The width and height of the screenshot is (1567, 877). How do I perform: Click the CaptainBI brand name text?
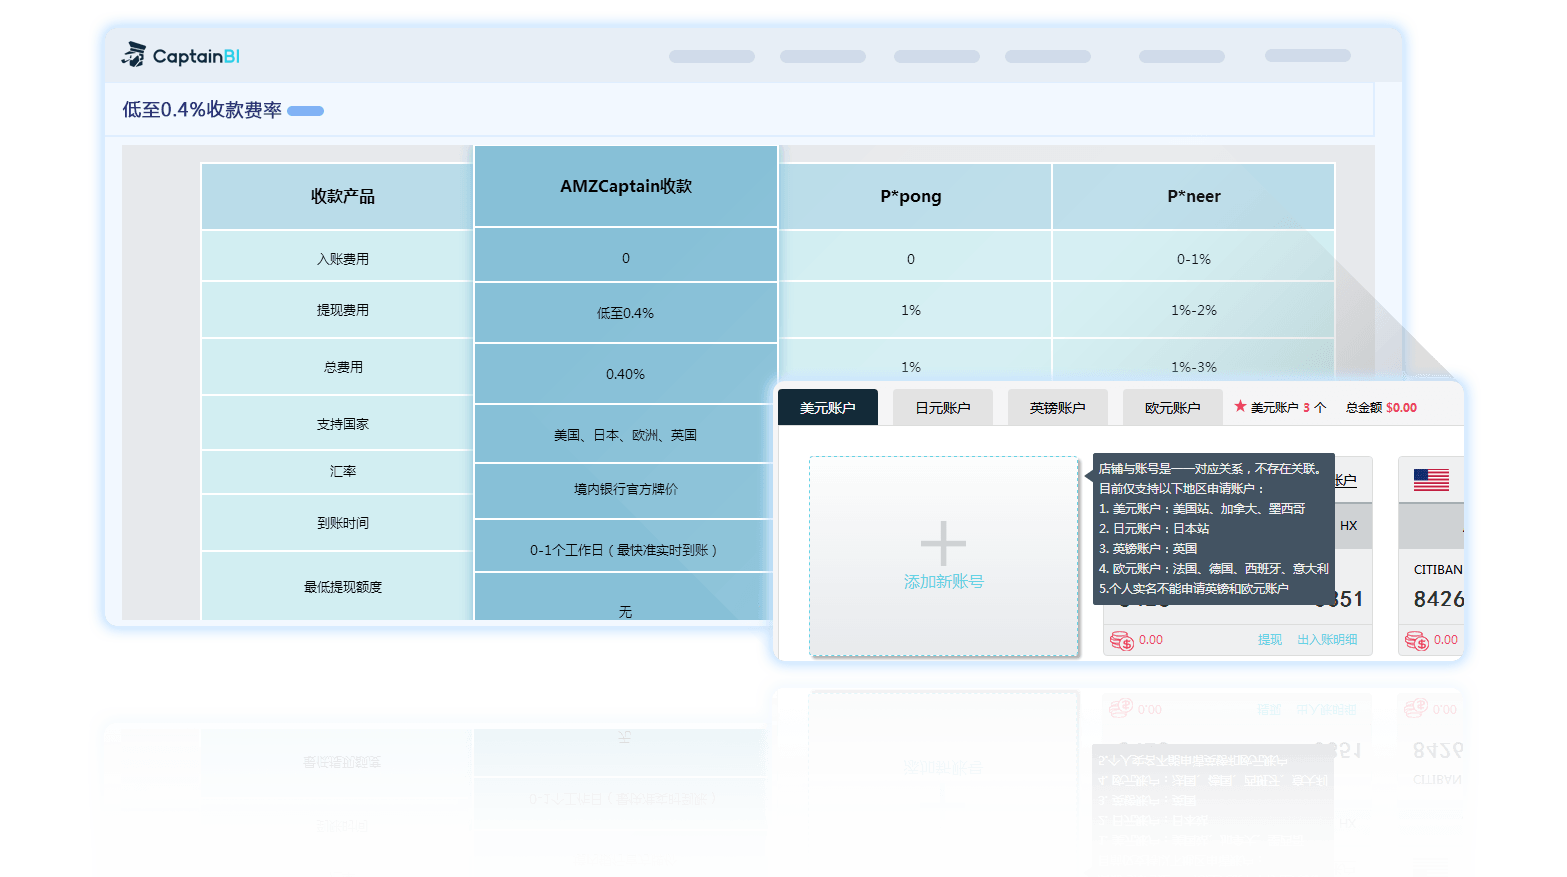click(196, 56)
